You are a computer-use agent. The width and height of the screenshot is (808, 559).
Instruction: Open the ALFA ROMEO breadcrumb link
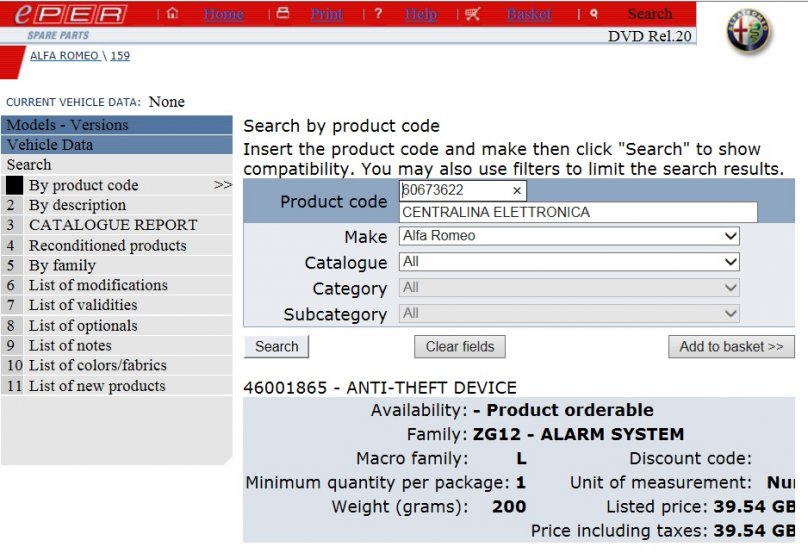click(x=64, y=56)
